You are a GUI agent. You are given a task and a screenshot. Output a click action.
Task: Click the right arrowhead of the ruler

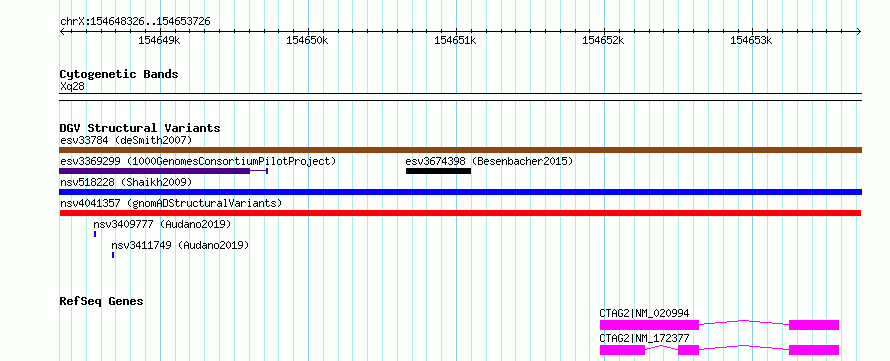pyautogui.click(x=859, y=32)
